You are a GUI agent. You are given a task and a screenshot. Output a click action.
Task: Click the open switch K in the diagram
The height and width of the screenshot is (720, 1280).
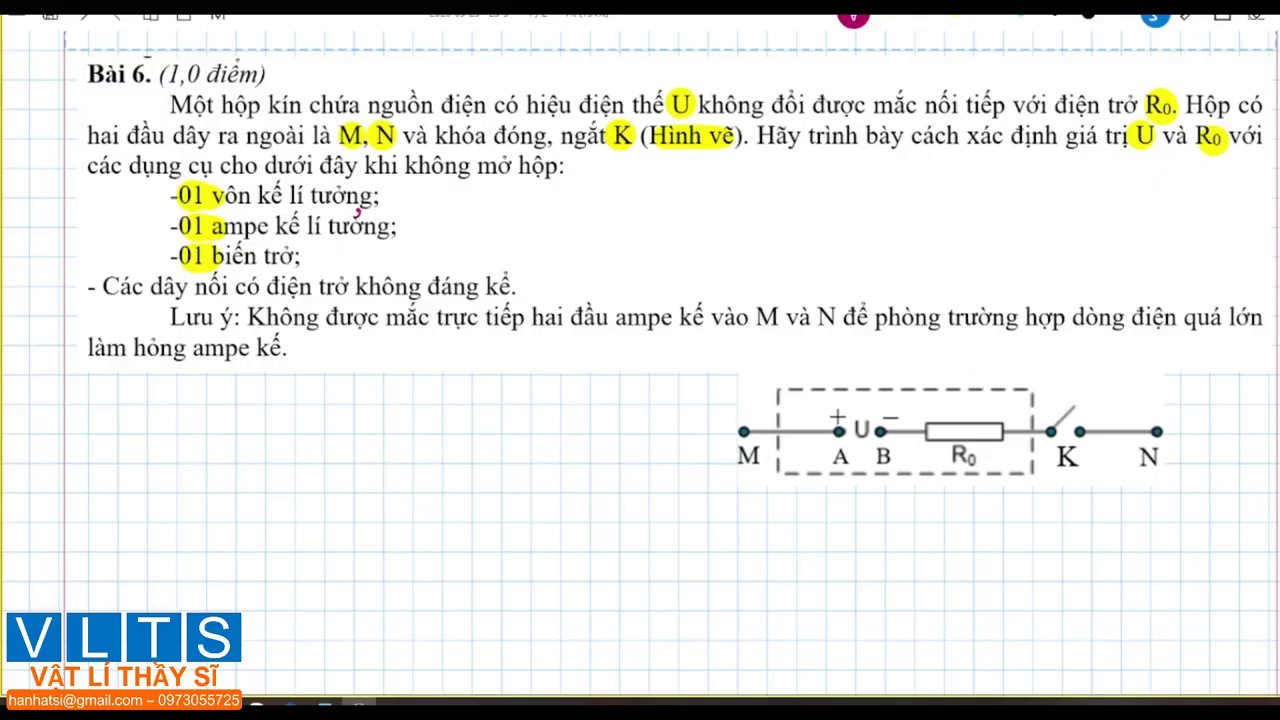[1060, 420]
